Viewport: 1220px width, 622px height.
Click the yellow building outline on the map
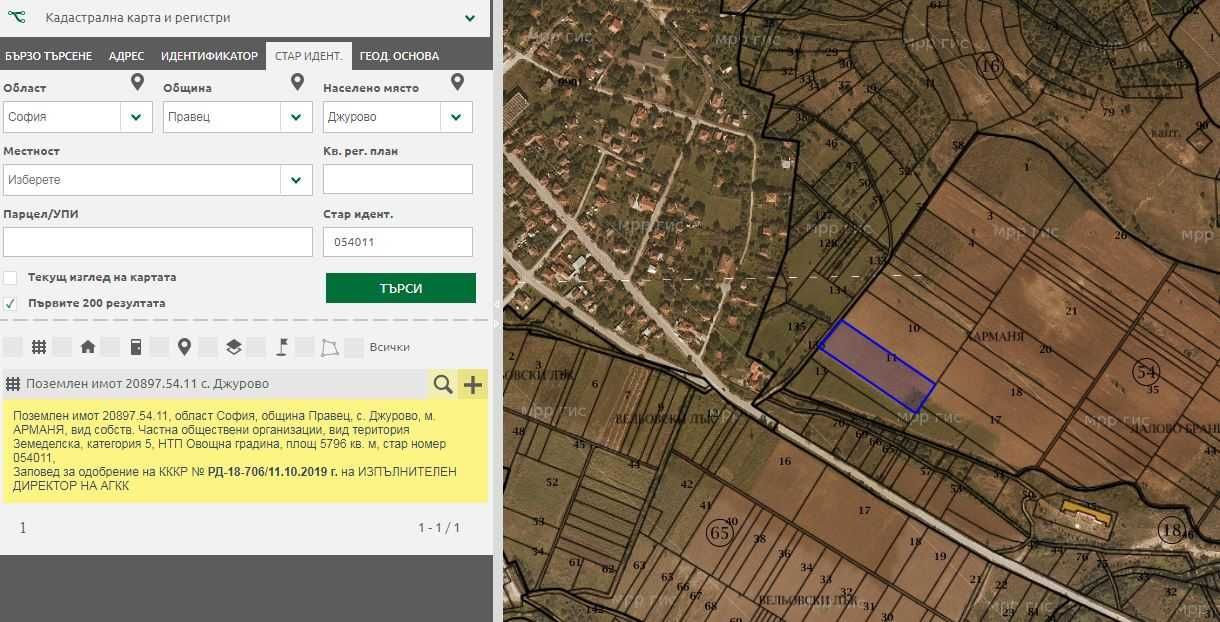[1089, 514]
